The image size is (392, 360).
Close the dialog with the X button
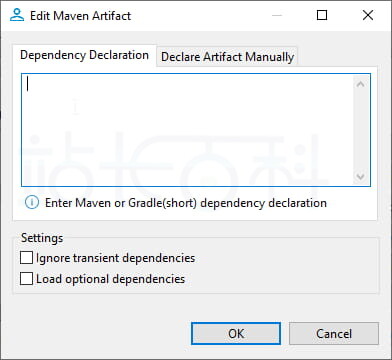click(368, 15)
